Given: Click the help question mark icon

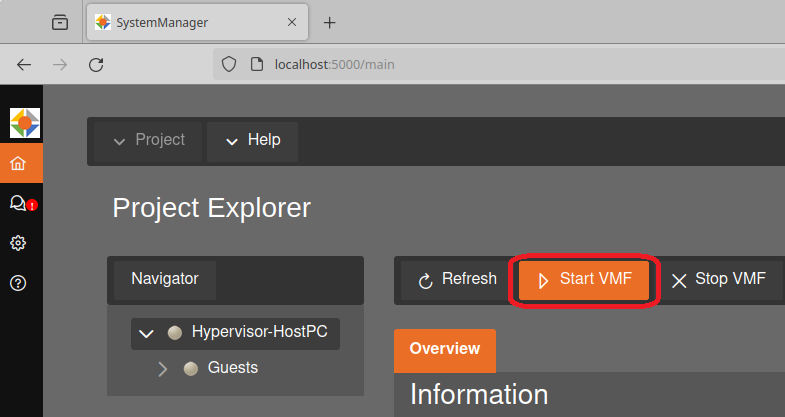Looking at the screenshot, I should point(18,283).
